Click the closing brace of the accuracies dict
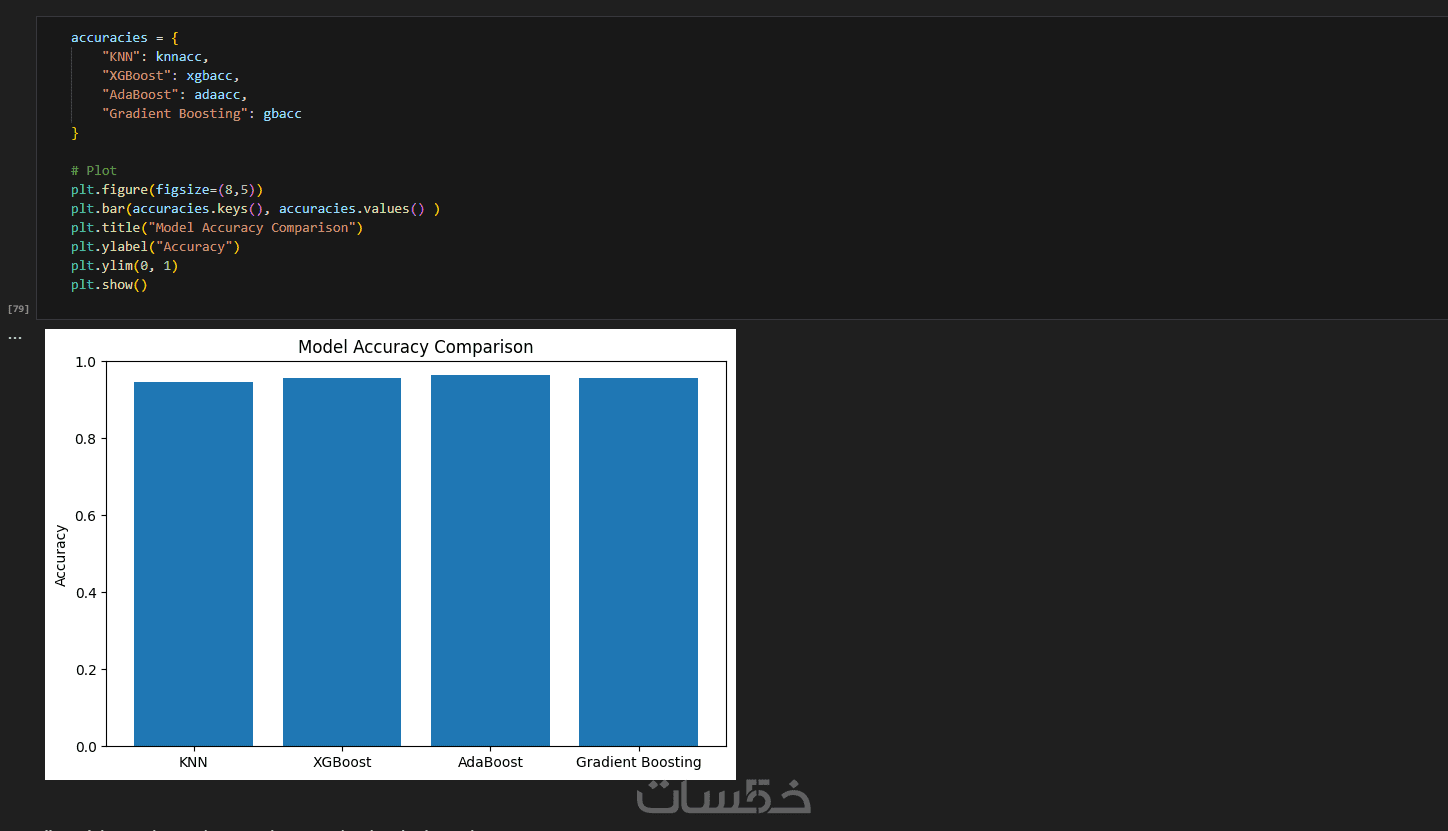 (75, 133)
